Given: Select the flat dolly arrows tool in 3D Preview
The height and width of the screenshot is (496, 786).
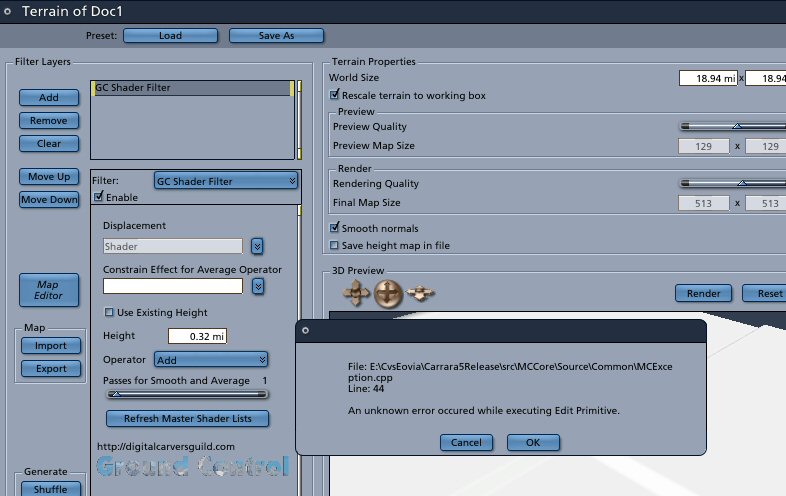Looking at the screenshot, I should click(x=420, y=292).
